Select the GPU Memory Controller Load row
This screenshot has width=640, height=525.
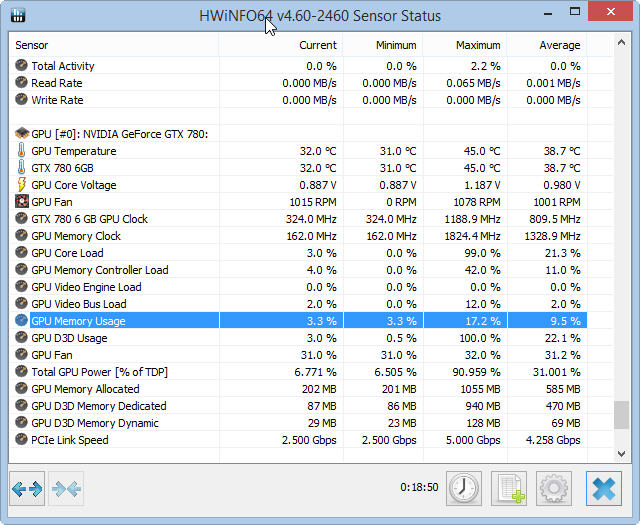[x=298, y=270]
